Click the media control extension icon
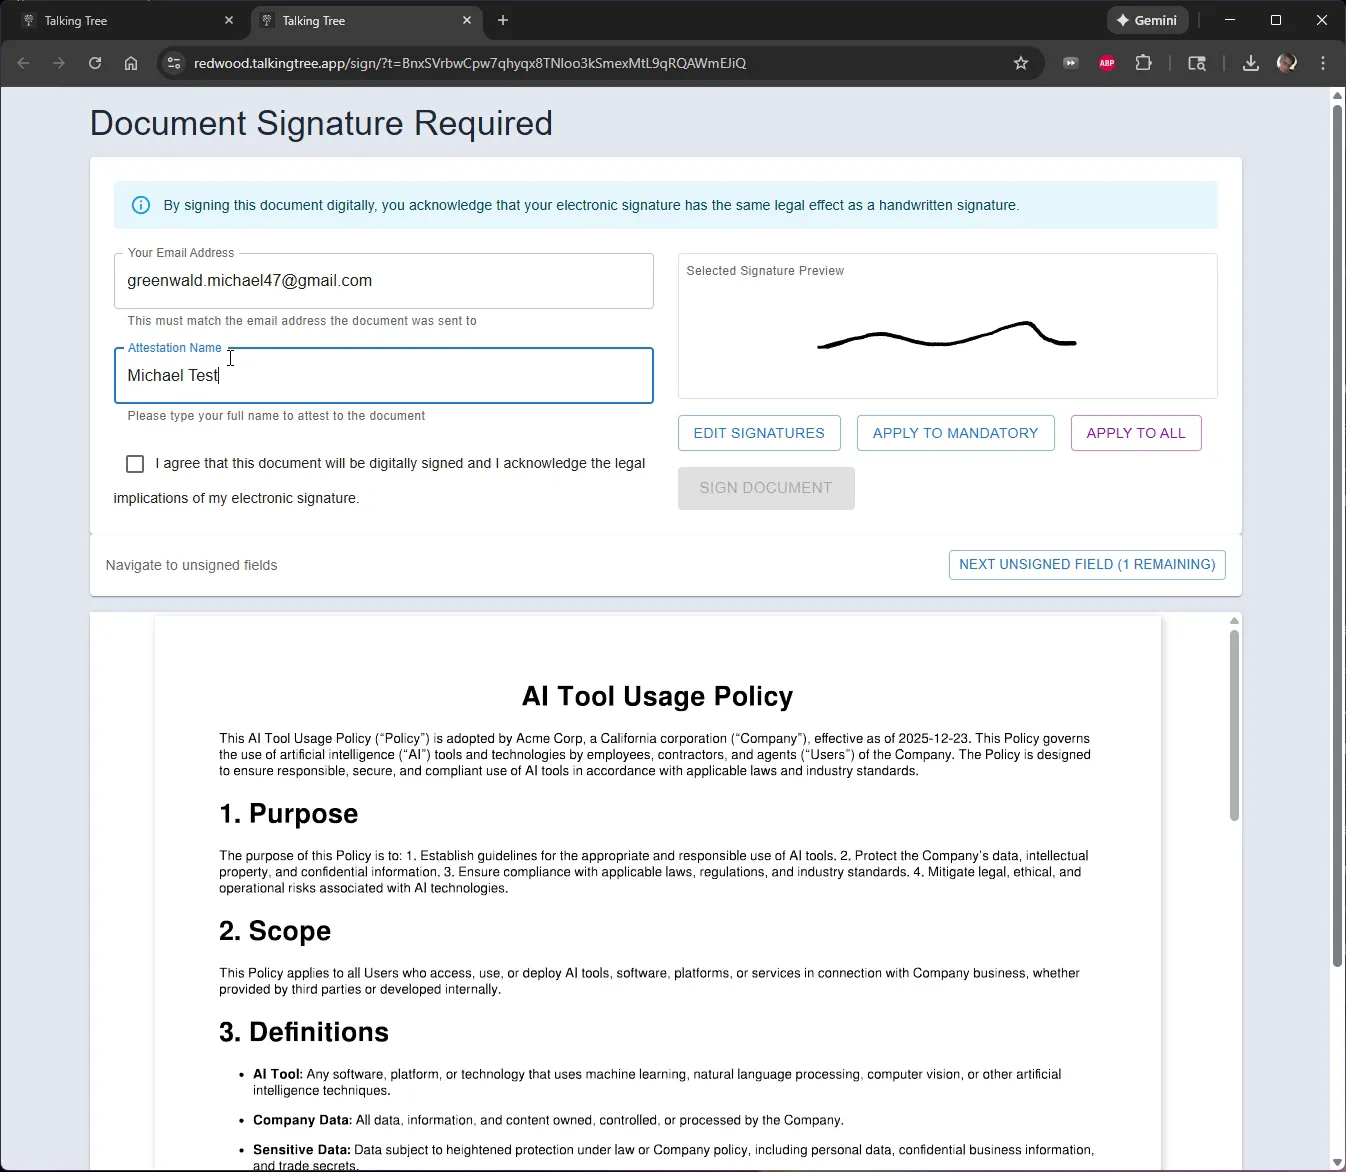1346x1172 pixels. click(1071, 63)
